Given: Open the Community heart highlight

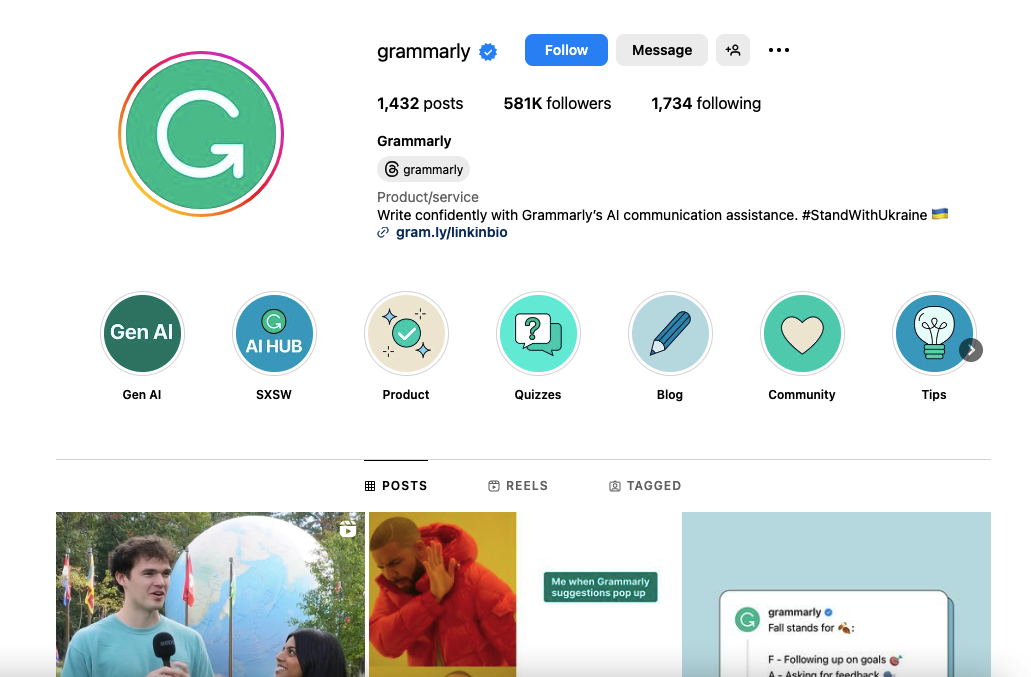Looking at the screenshot, I should 802,333.
